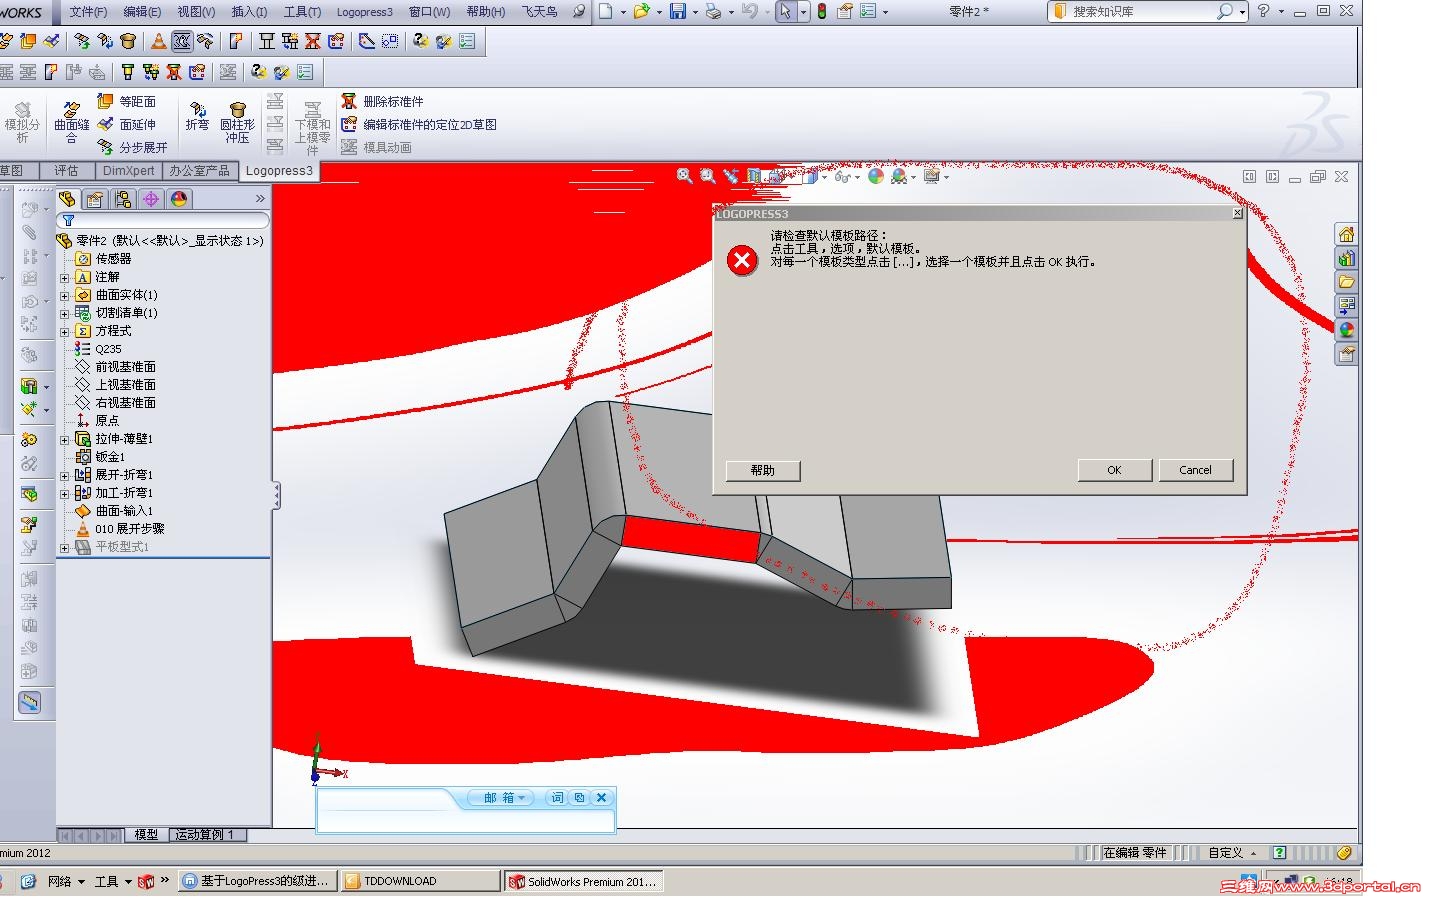1440x900 pixels.
Task: Click Zoom to Fit in the view toolbar
Action: point(684,176)
